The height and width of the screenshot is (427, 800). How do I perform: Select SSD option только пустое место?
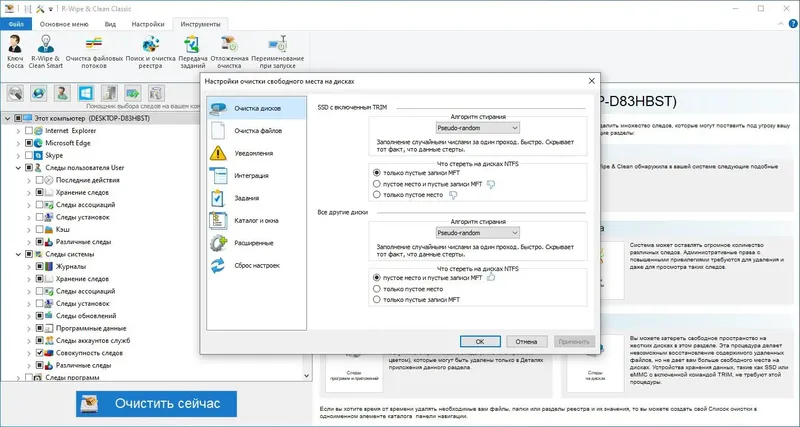[377, 194]
